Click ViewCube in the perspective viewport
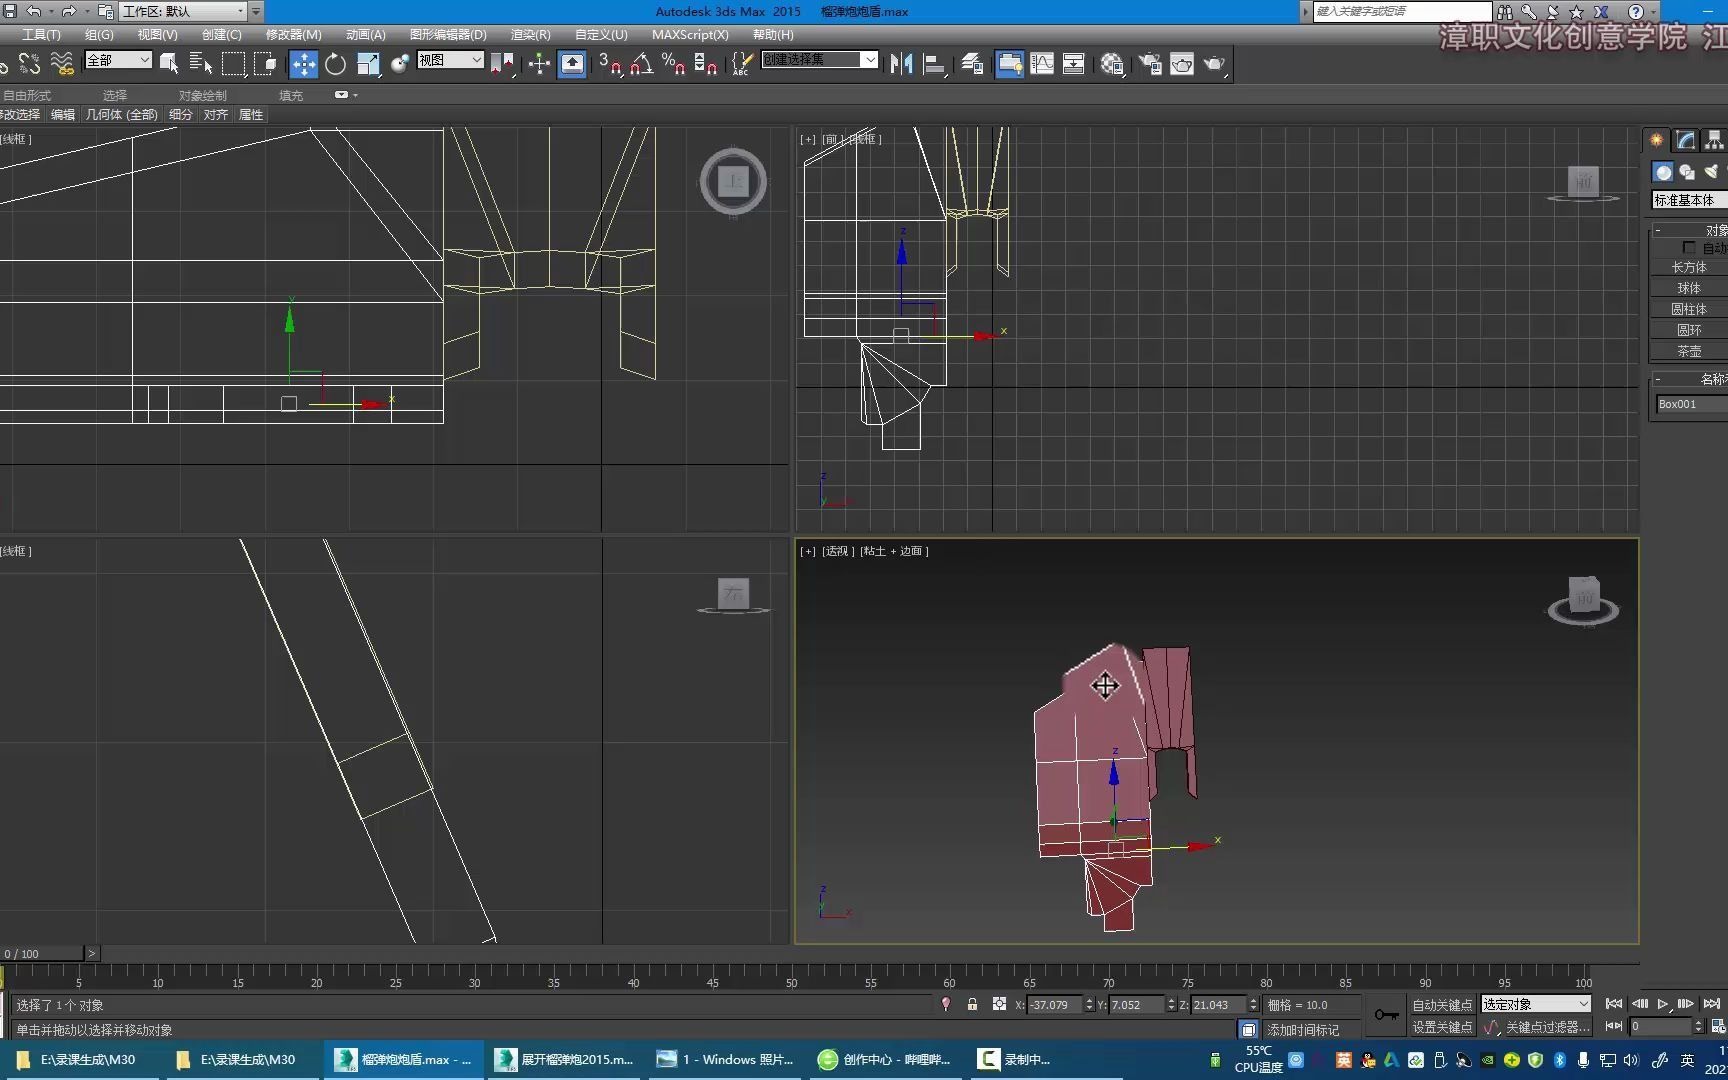Viewport: 1728px width, 1080px height. 1583,598
